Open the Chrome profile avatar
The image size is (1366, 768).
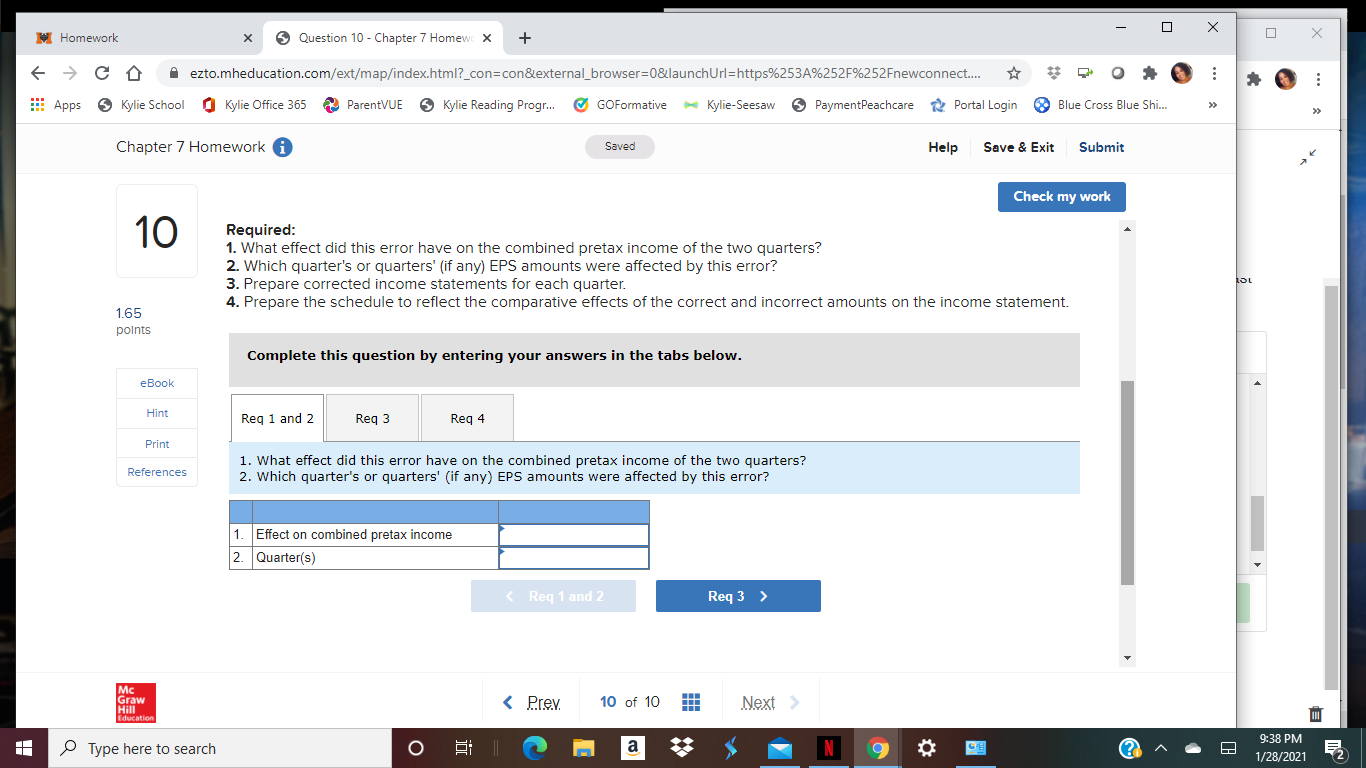coord(1181,73)
